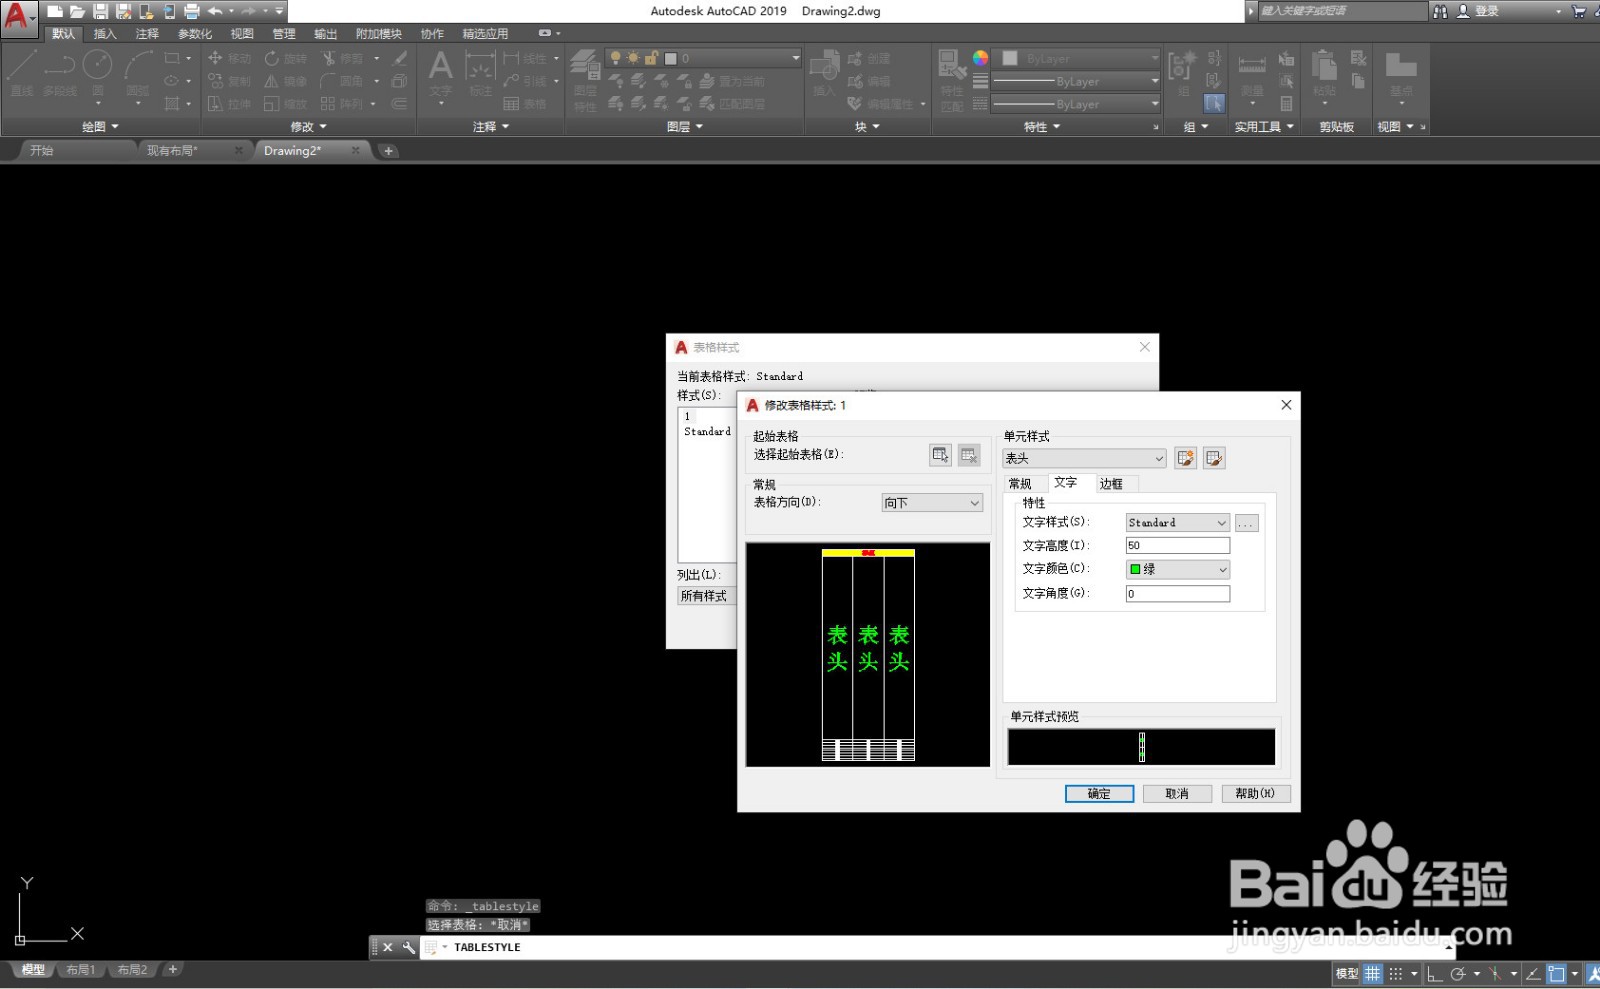Click the command line customize wrench icon
Screen dimensions: 1600x989
click(x=408, y=947)
